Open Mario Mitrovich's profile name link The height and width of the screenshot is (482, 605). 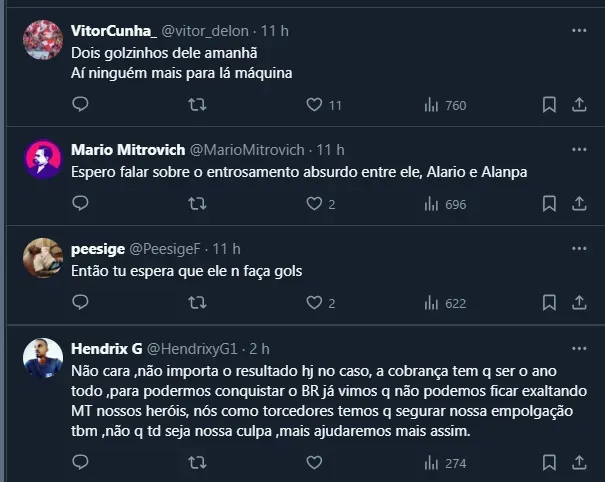(128, 150)
